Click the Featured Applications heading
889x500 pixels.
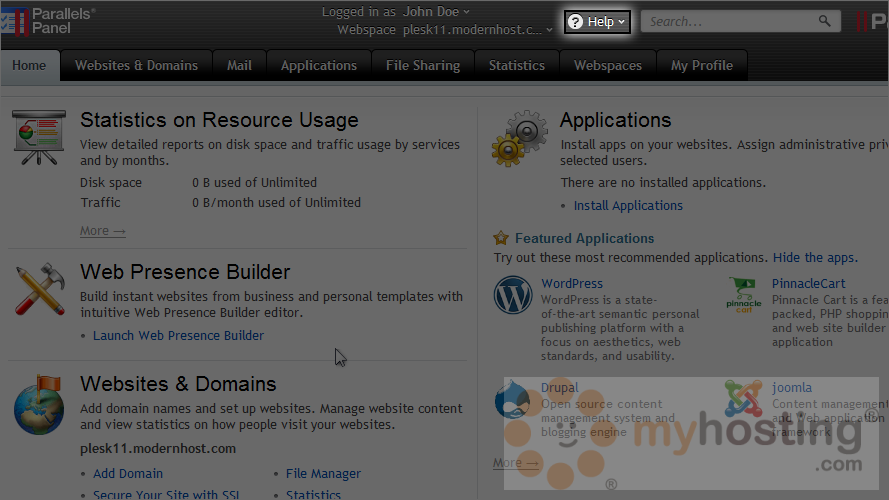tap(585, 239)
